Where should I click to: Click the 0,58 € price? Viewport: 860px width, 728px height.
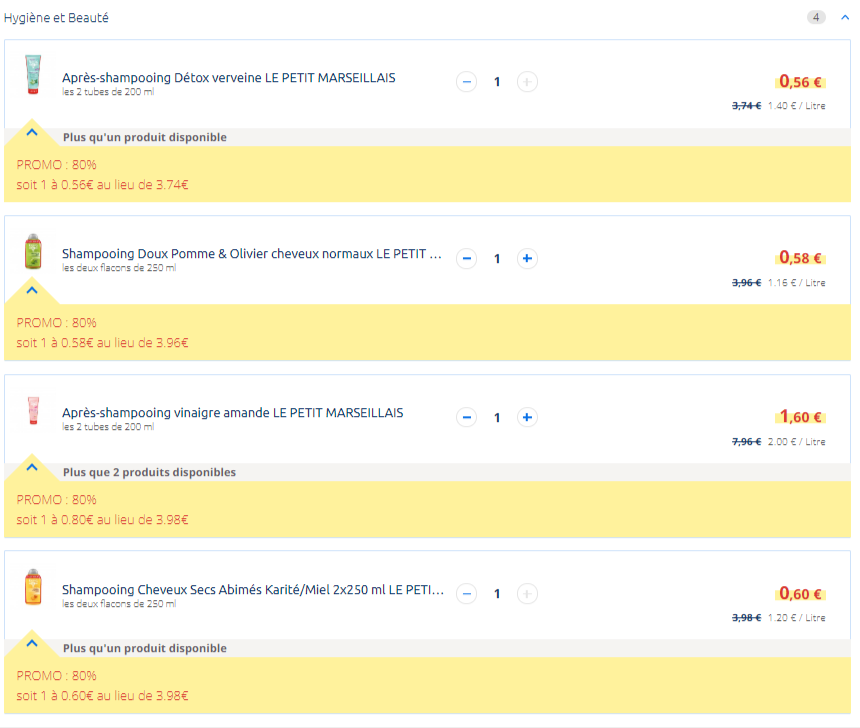[800, 258]
